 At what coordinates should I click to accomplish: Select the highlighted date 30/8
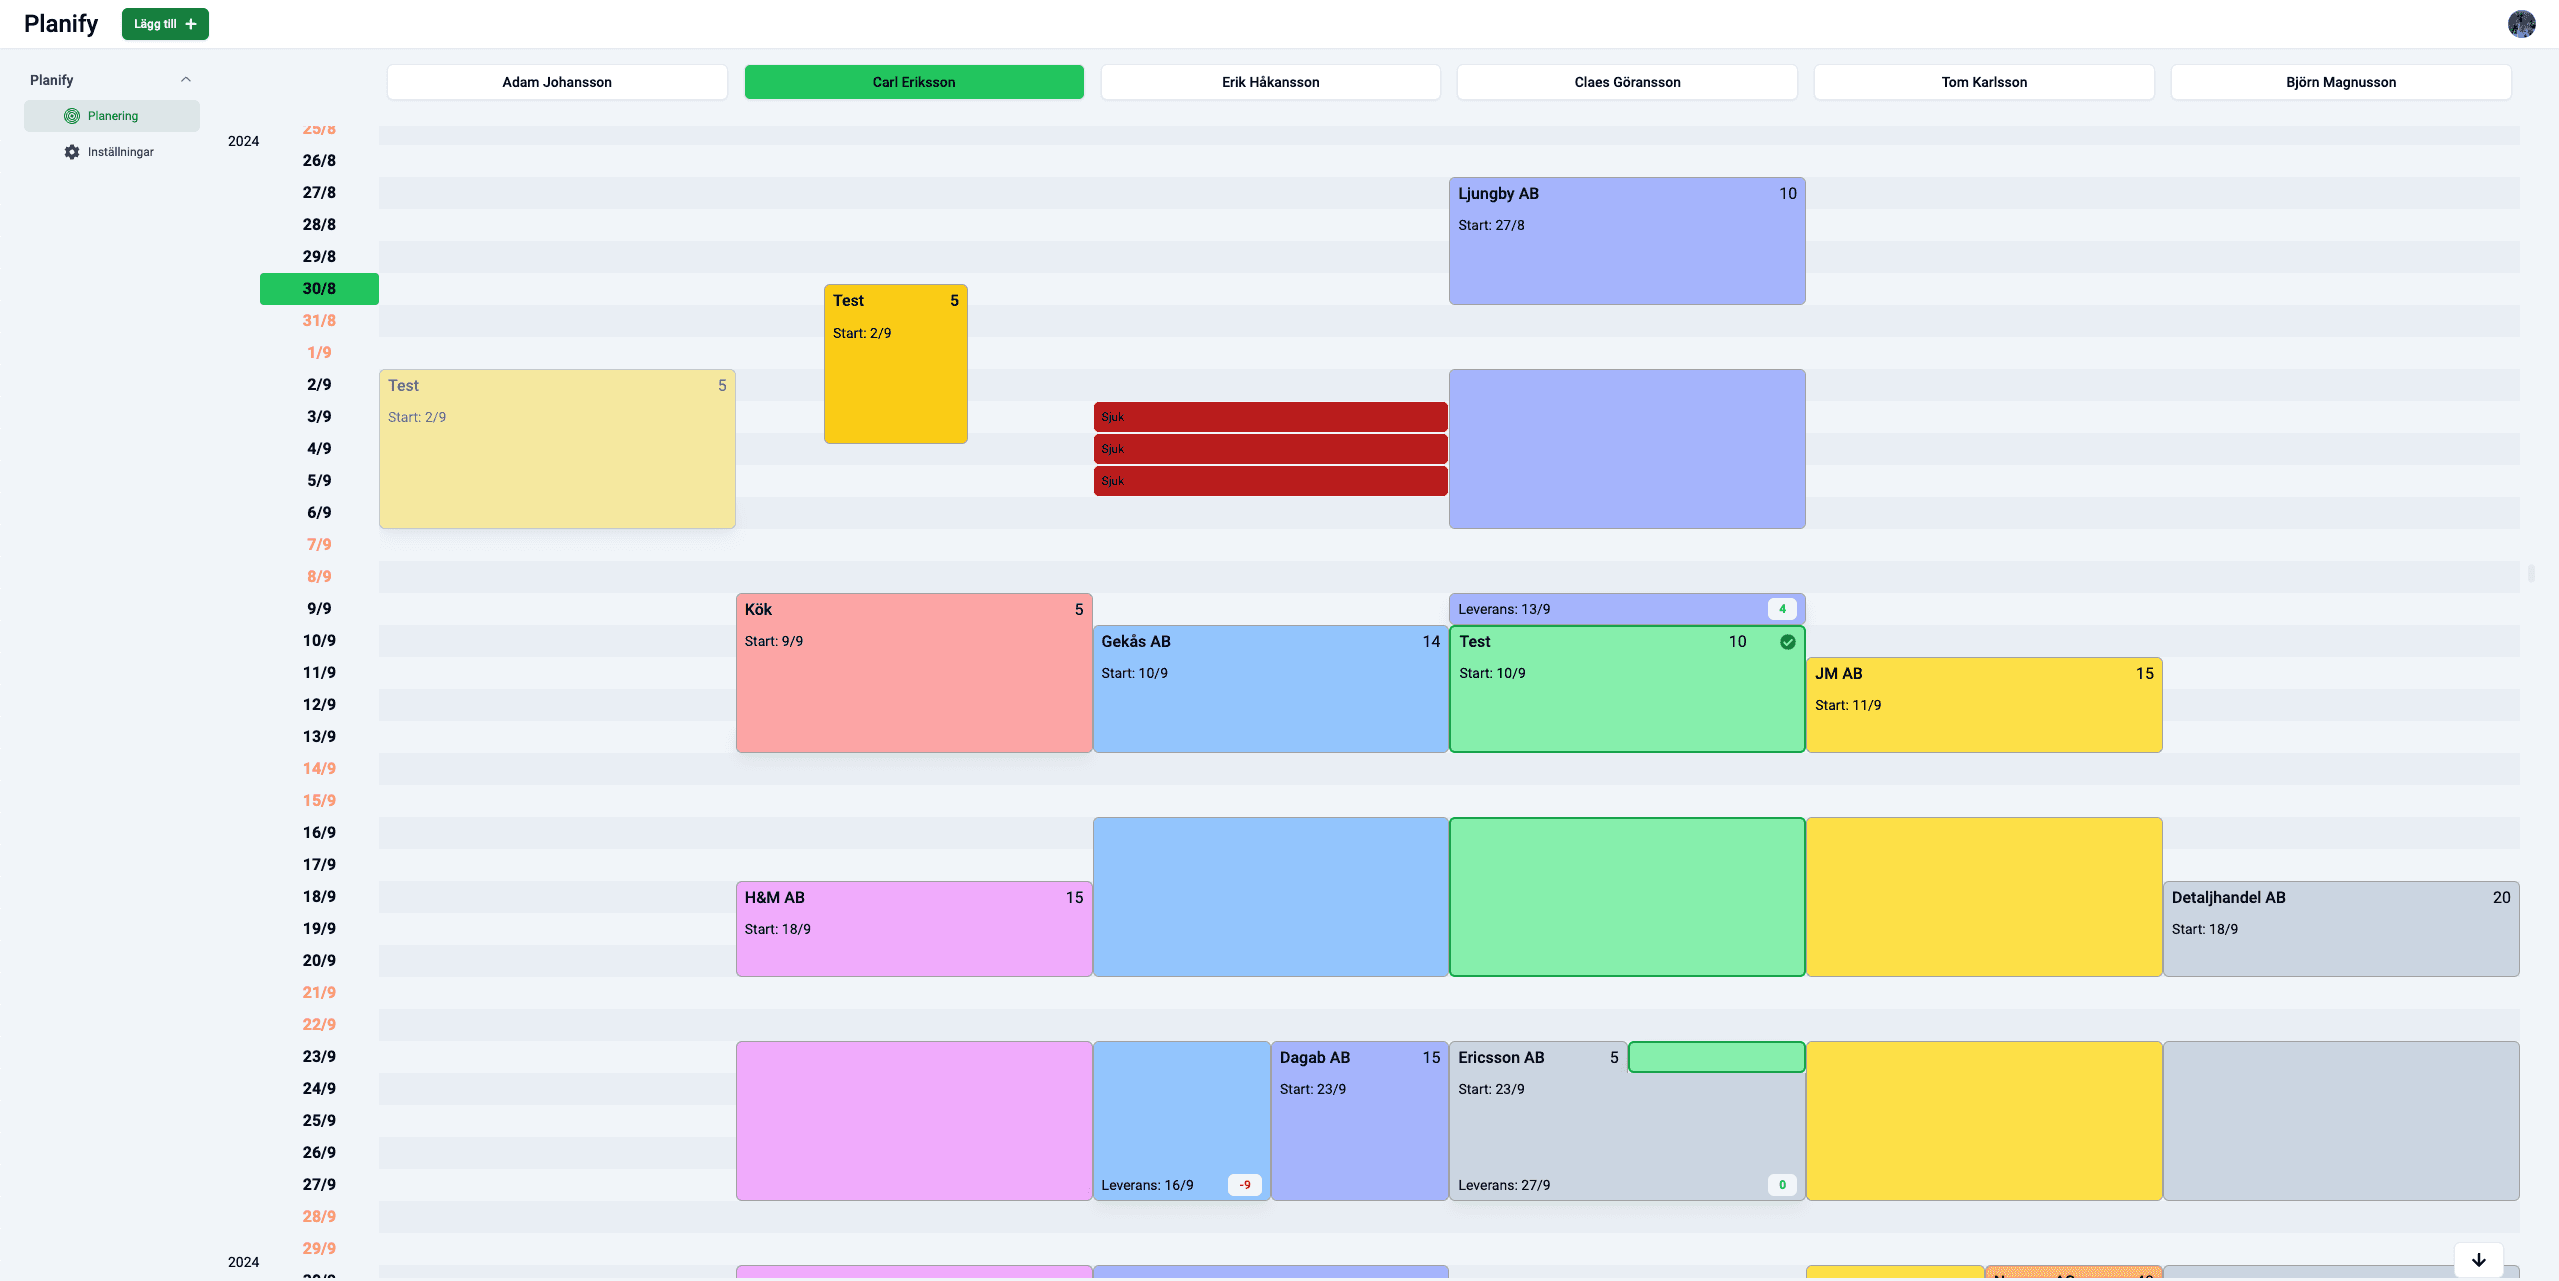(x=319, y=289)
